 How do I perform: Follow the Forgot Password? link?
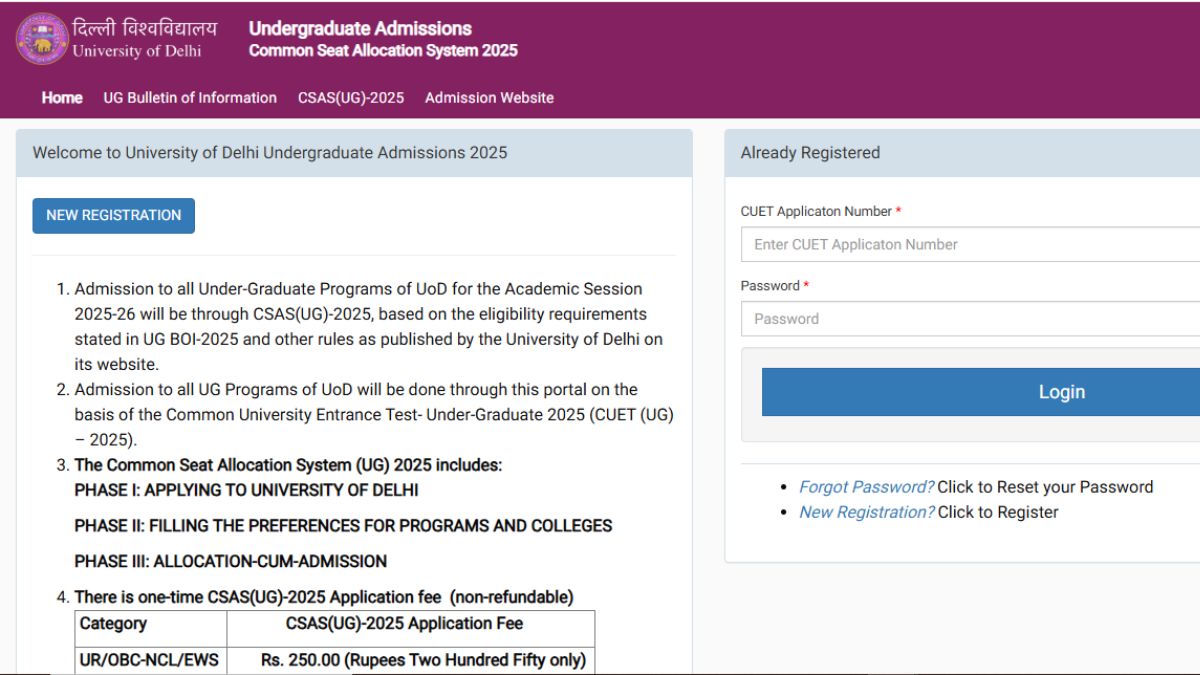pyautogui.click(x=866, y=487)
